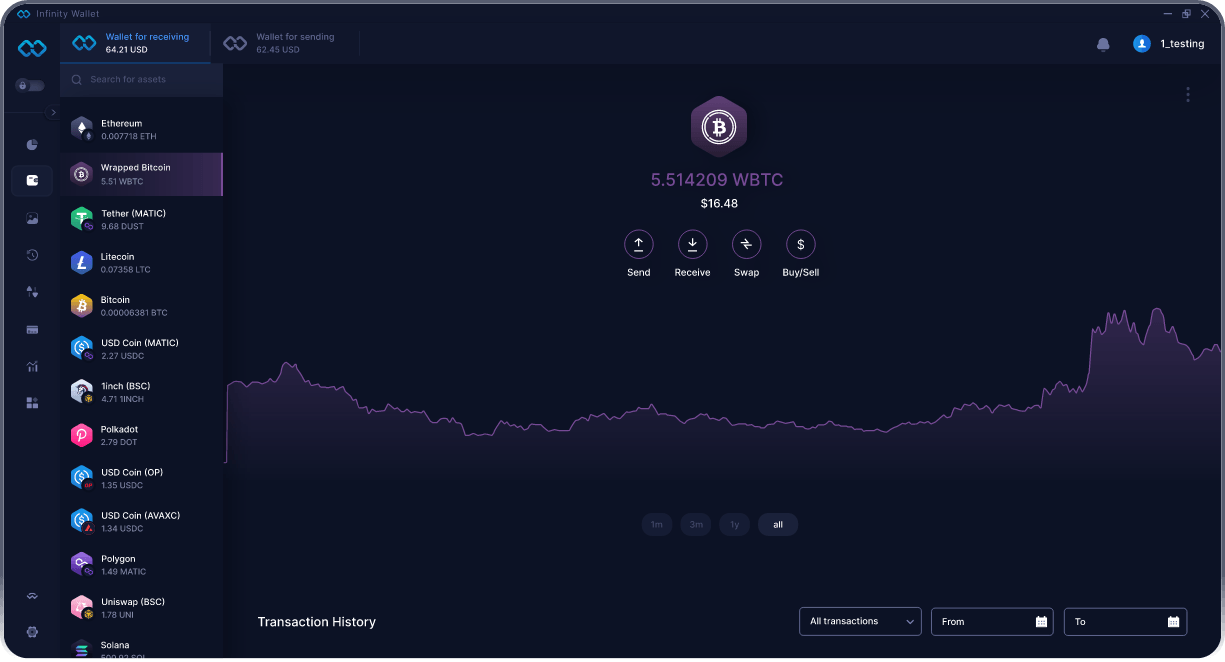Open settings gear icon at sidebar bottom
Screen dimensions: 1225x662
pos(32,632)
